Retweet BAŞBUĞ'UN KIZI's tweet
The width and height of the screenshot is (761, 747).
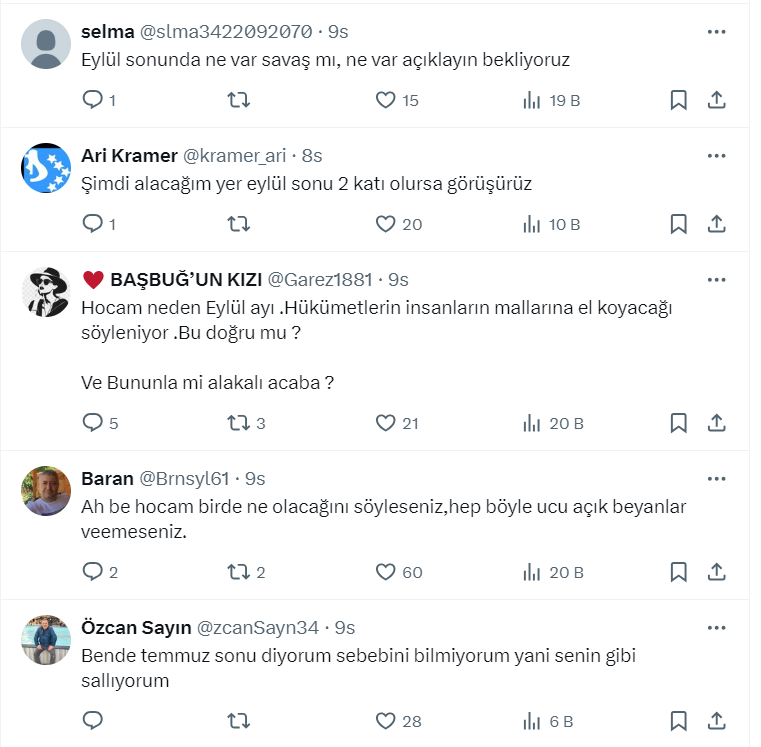coord(239,423)
